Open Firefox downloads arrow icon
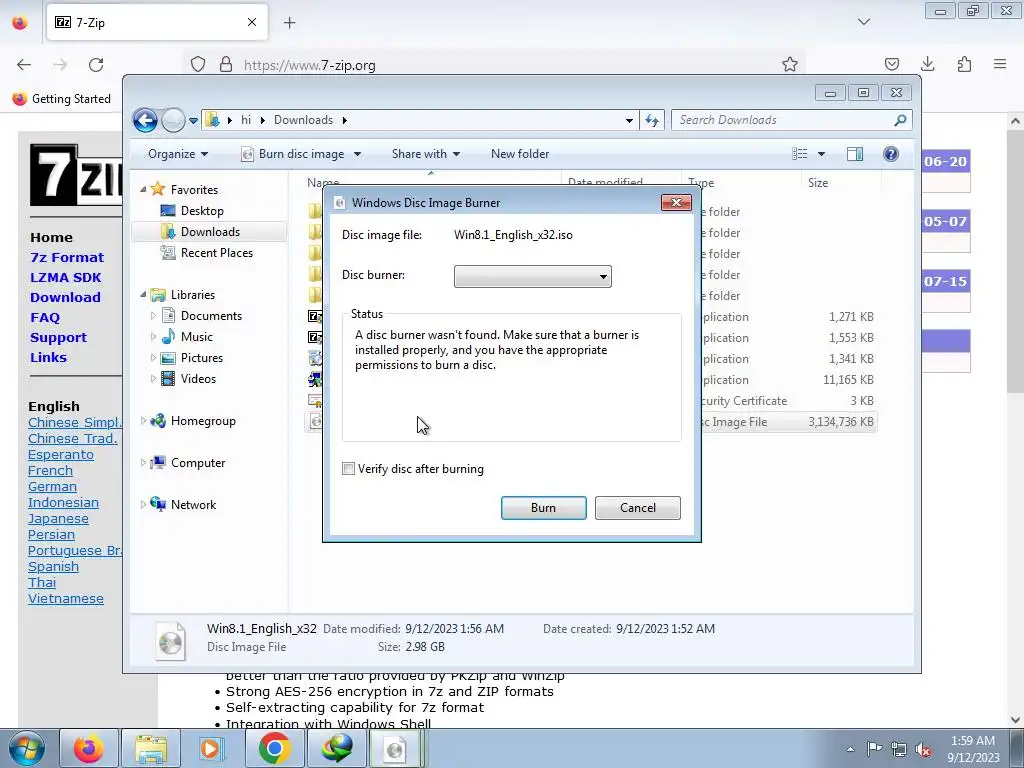The image size is (1024, 768). pos(927,64)
